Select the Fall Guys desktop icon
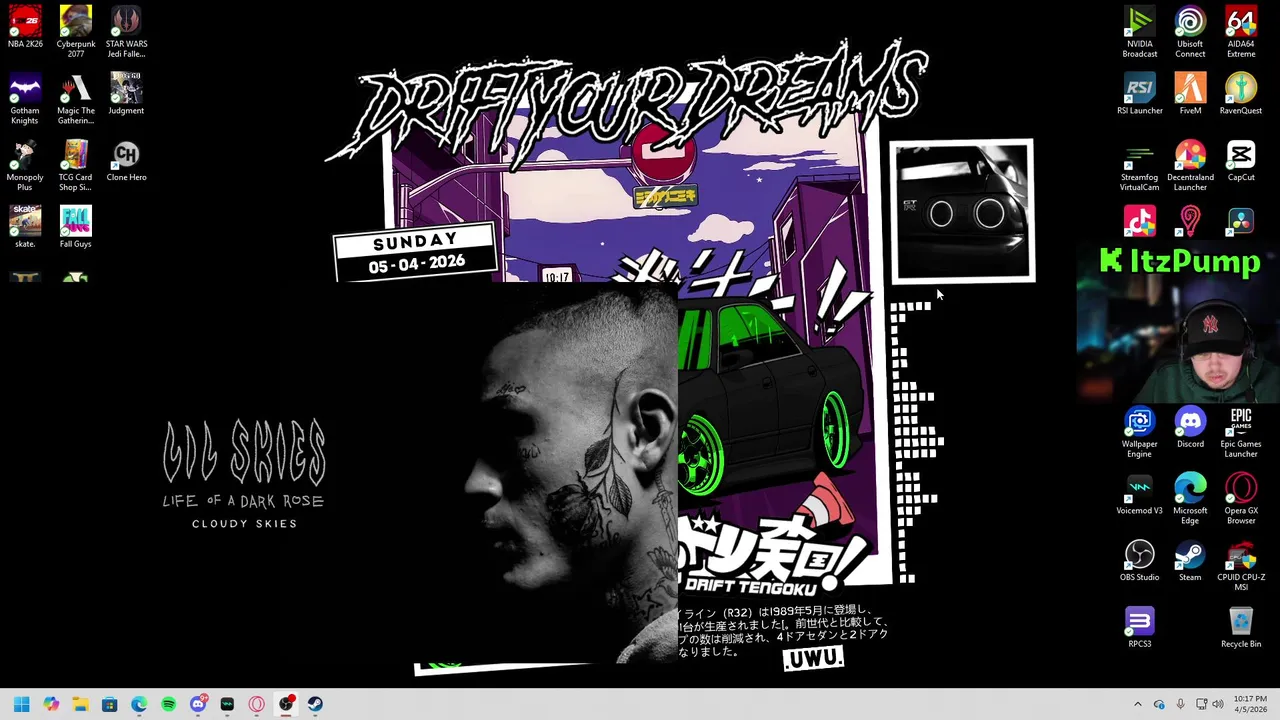The width and height of the screenshot is (1280, 720). [76, 227]
